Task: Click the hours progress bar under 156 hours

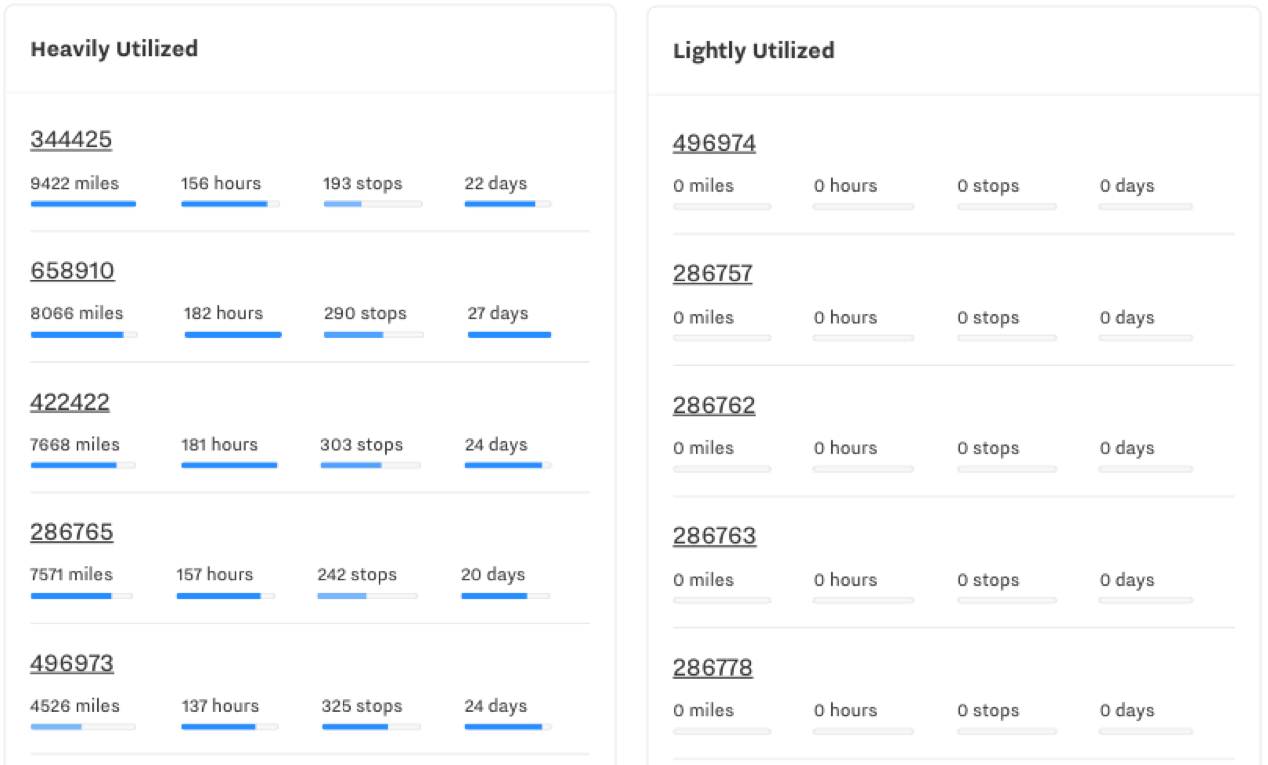Action: pos(230,204)
